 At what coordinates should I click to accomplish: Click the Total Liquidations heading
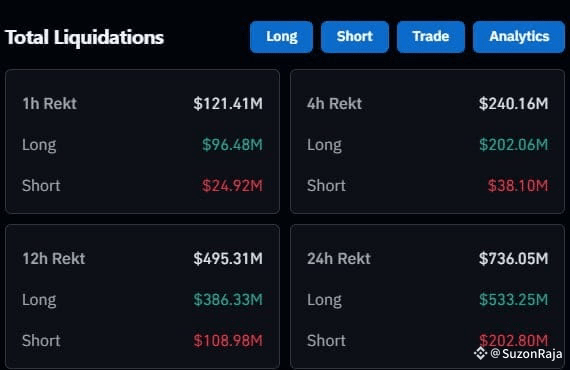tap(84, 37)
